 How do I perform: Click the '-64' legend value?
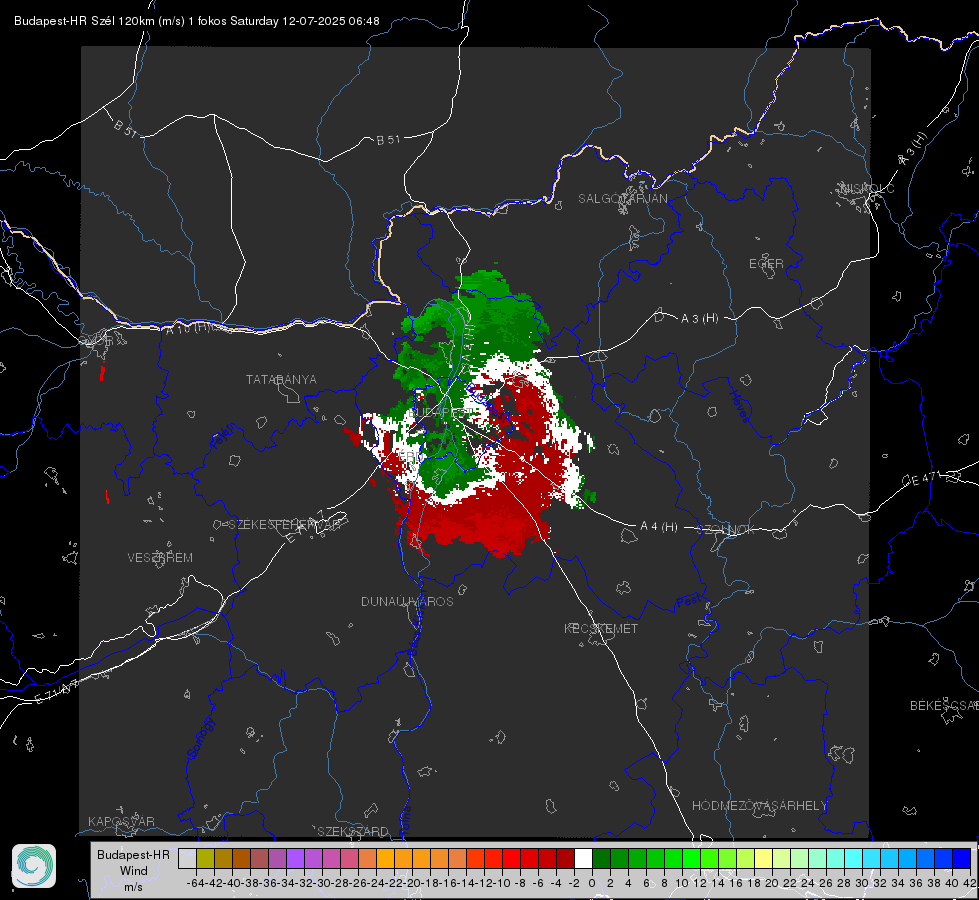coord(195,883)
